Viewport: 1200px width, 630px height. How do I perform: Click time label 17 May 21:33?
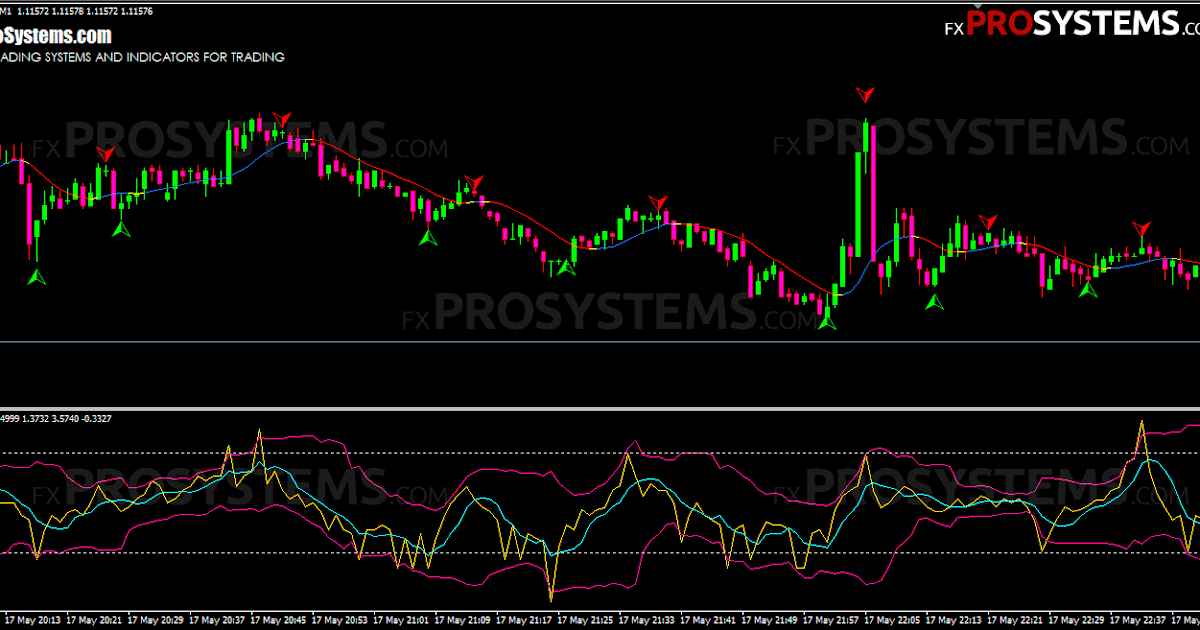648,620
